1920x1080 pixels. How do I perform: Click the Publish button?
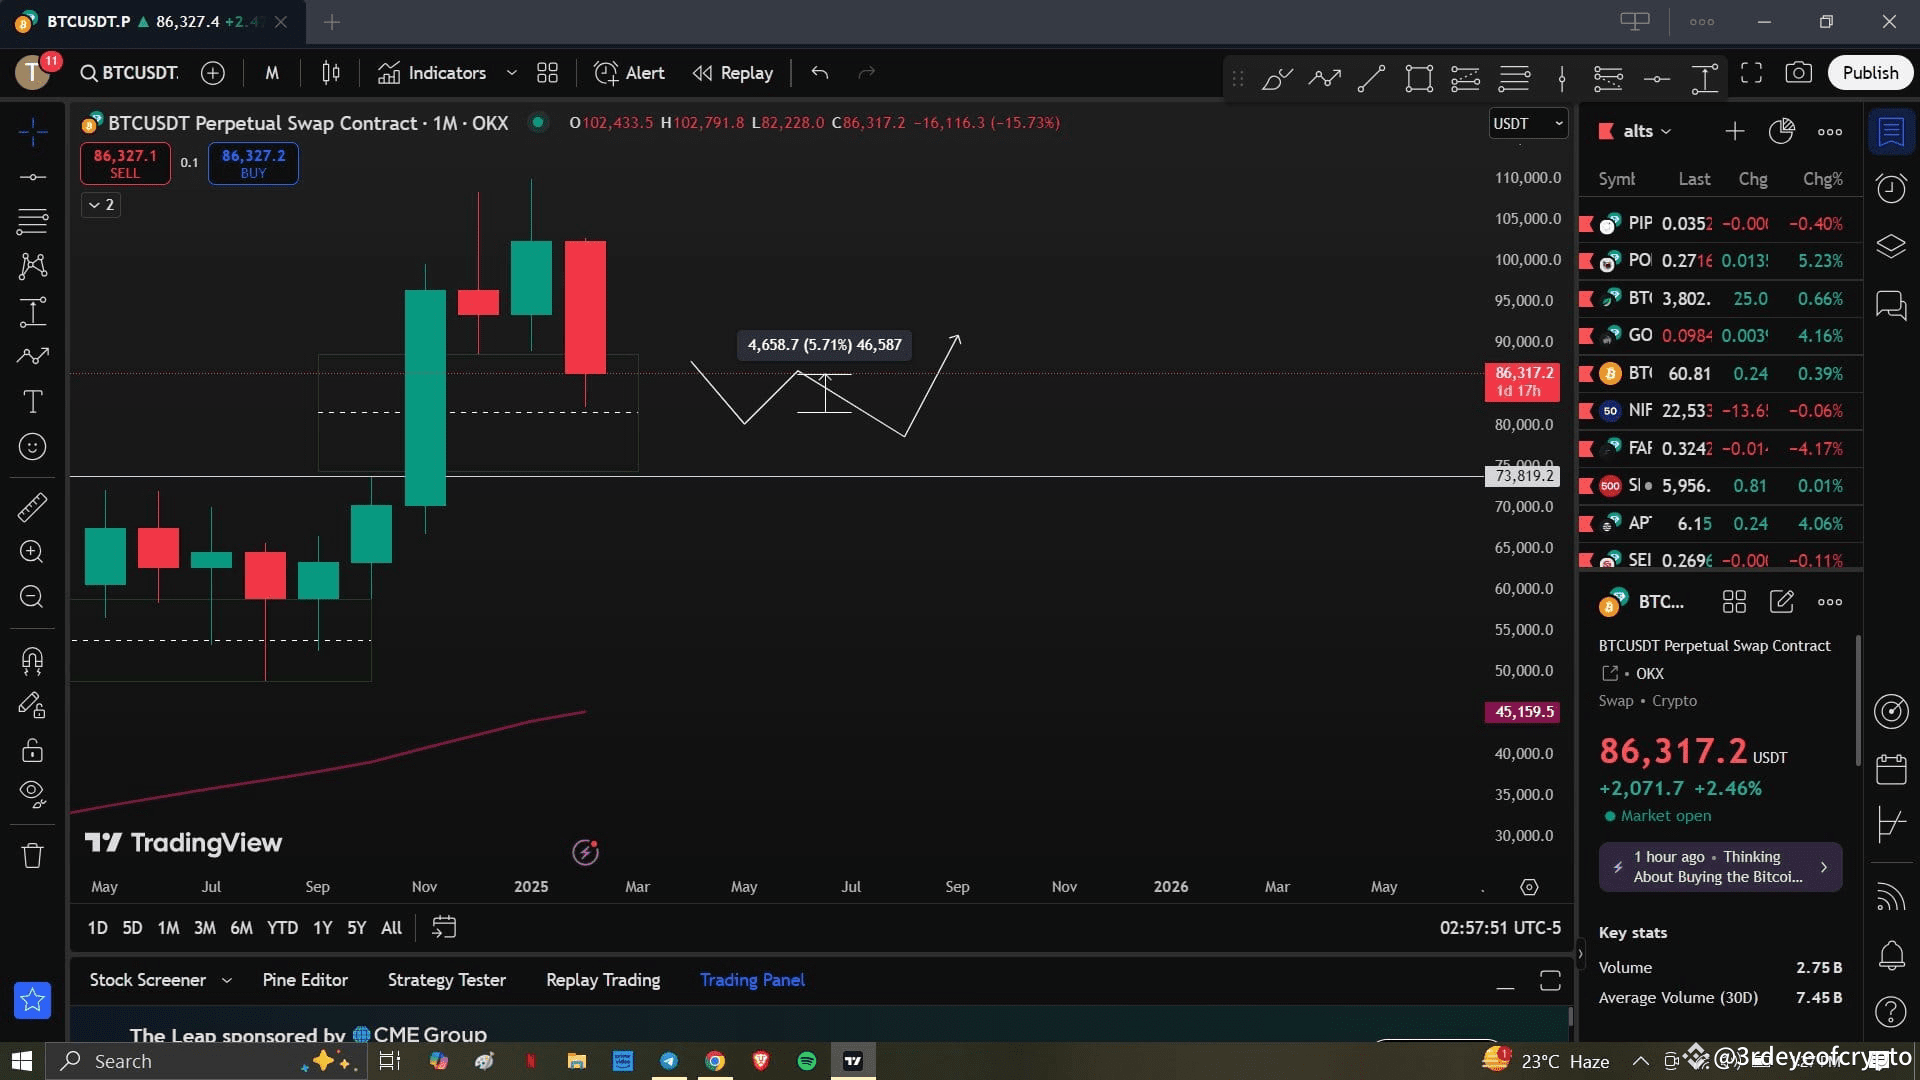pos(1870,72)
